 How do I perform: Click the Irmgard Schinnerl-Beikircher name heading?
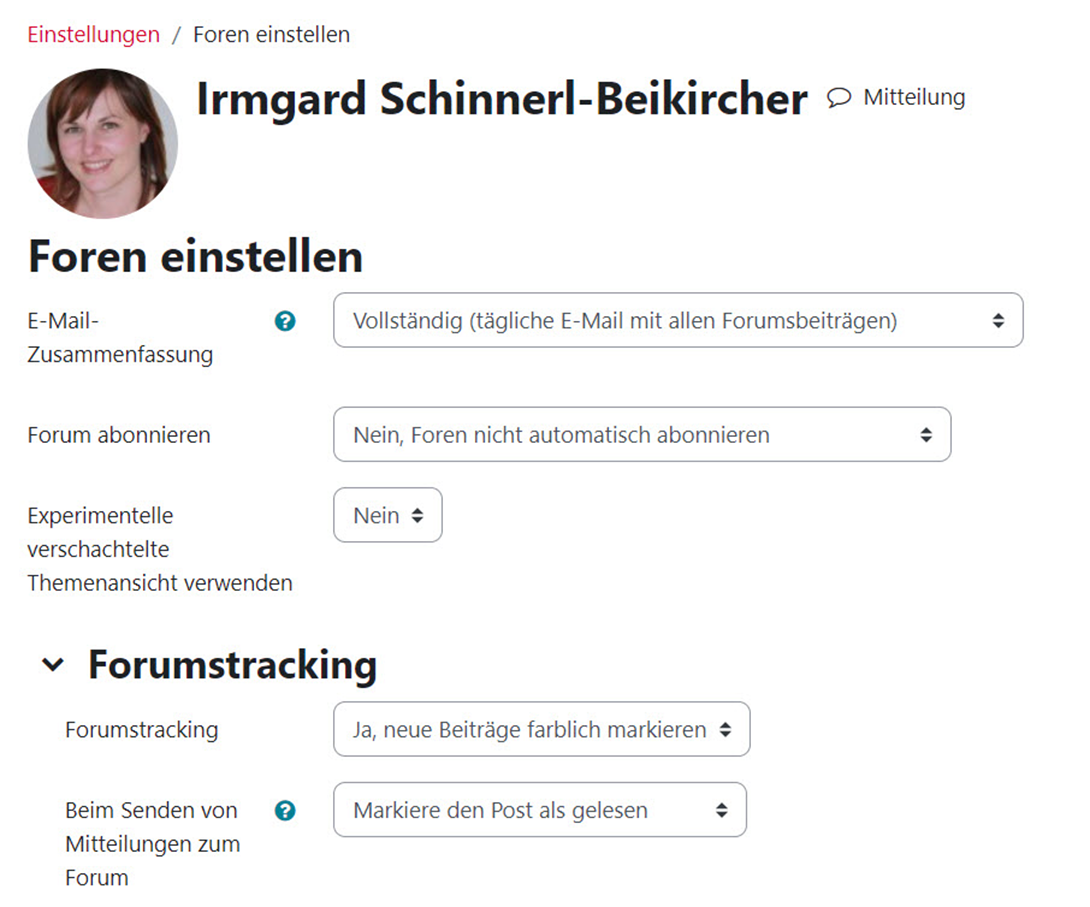click(x=501, y=98)
